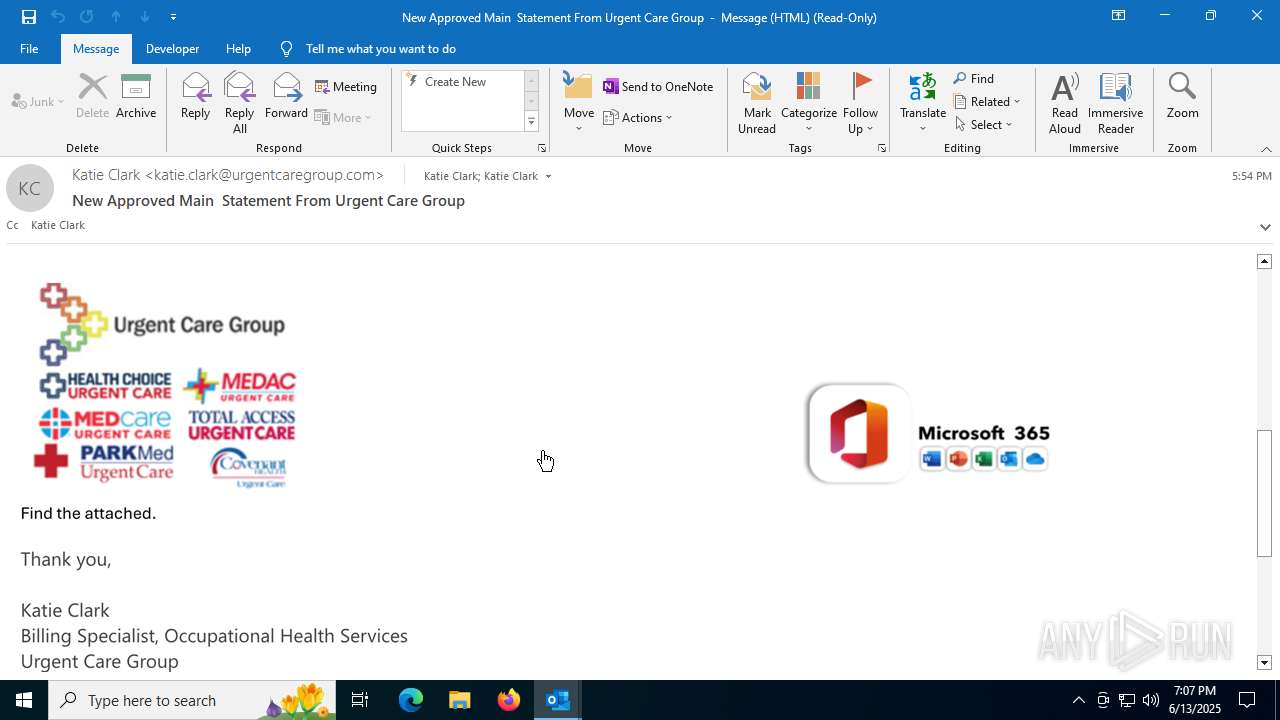Open the Quick Steps dialog launcher
1280x720 pixels.
tap(542, 148)
